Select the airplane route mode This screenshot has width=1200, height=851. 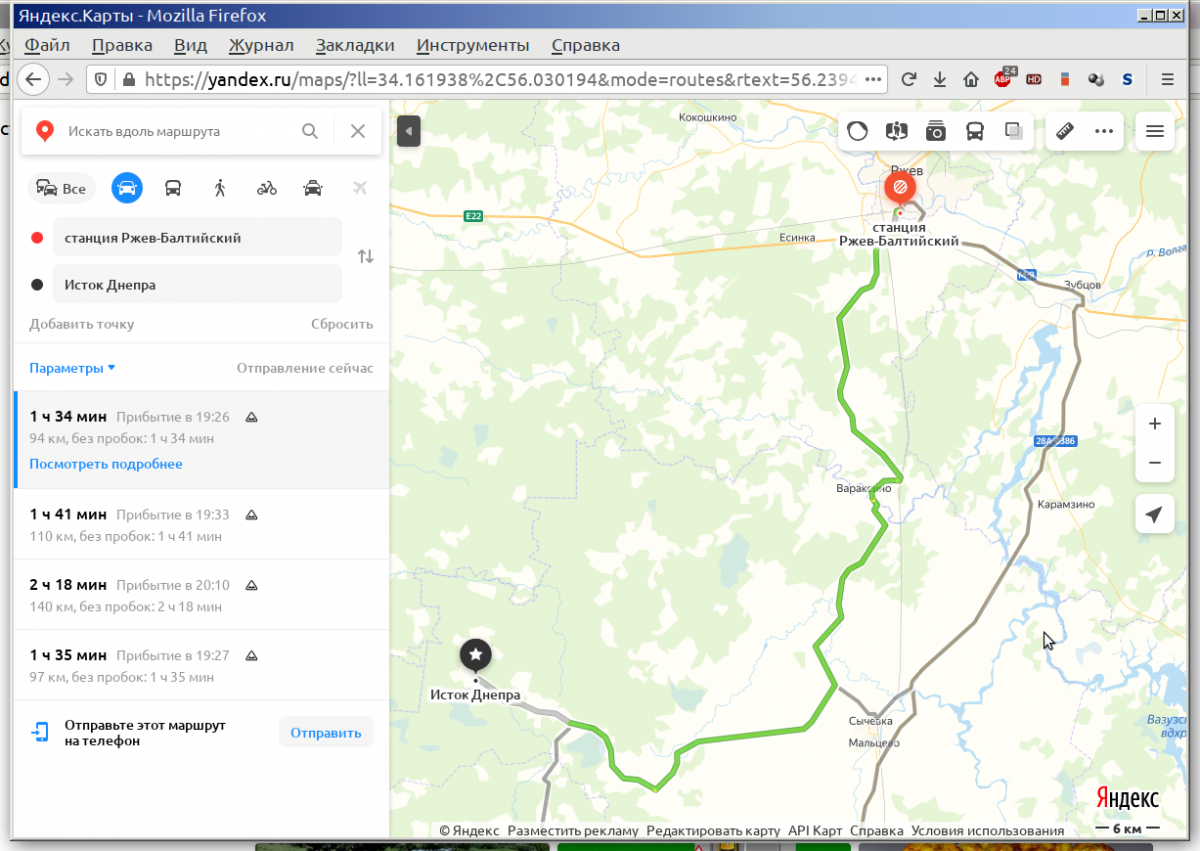(x=360, y=187)
